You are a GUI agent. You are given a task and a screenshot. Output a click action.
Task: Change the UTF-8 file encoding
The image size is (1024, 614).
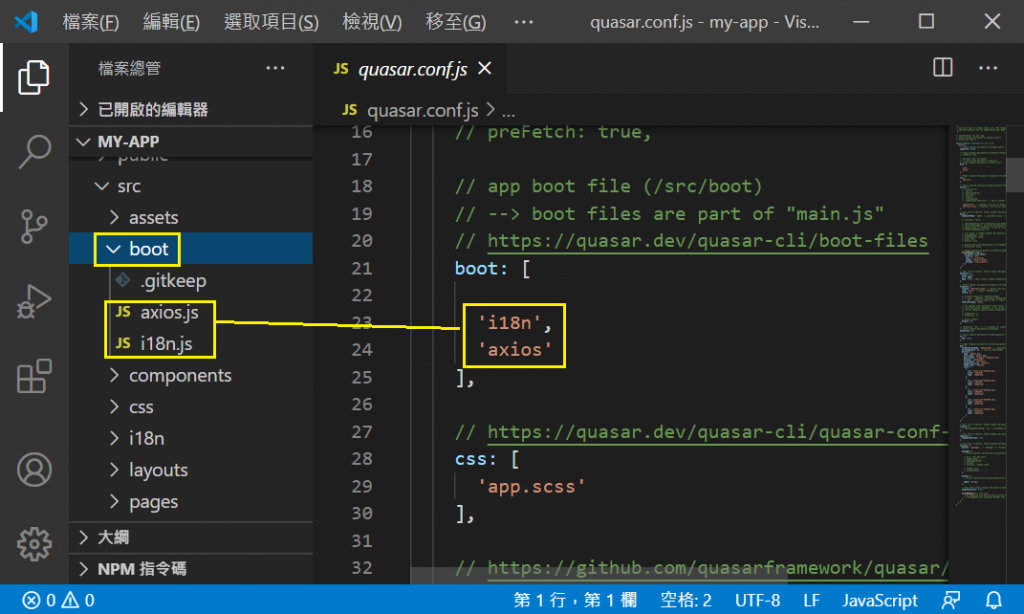tap(758, 600)
